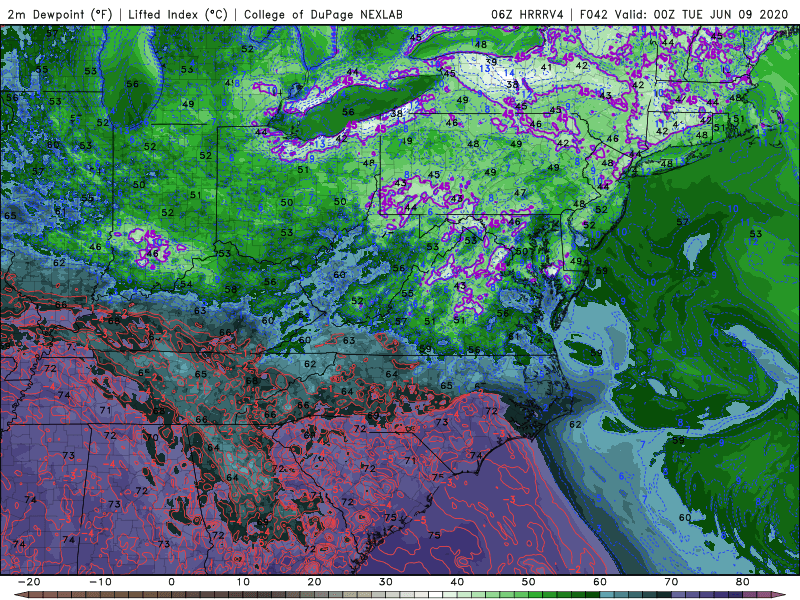800x600 pixels.
Task: Click the '60' color scale label
Action: tap(600, 582)
